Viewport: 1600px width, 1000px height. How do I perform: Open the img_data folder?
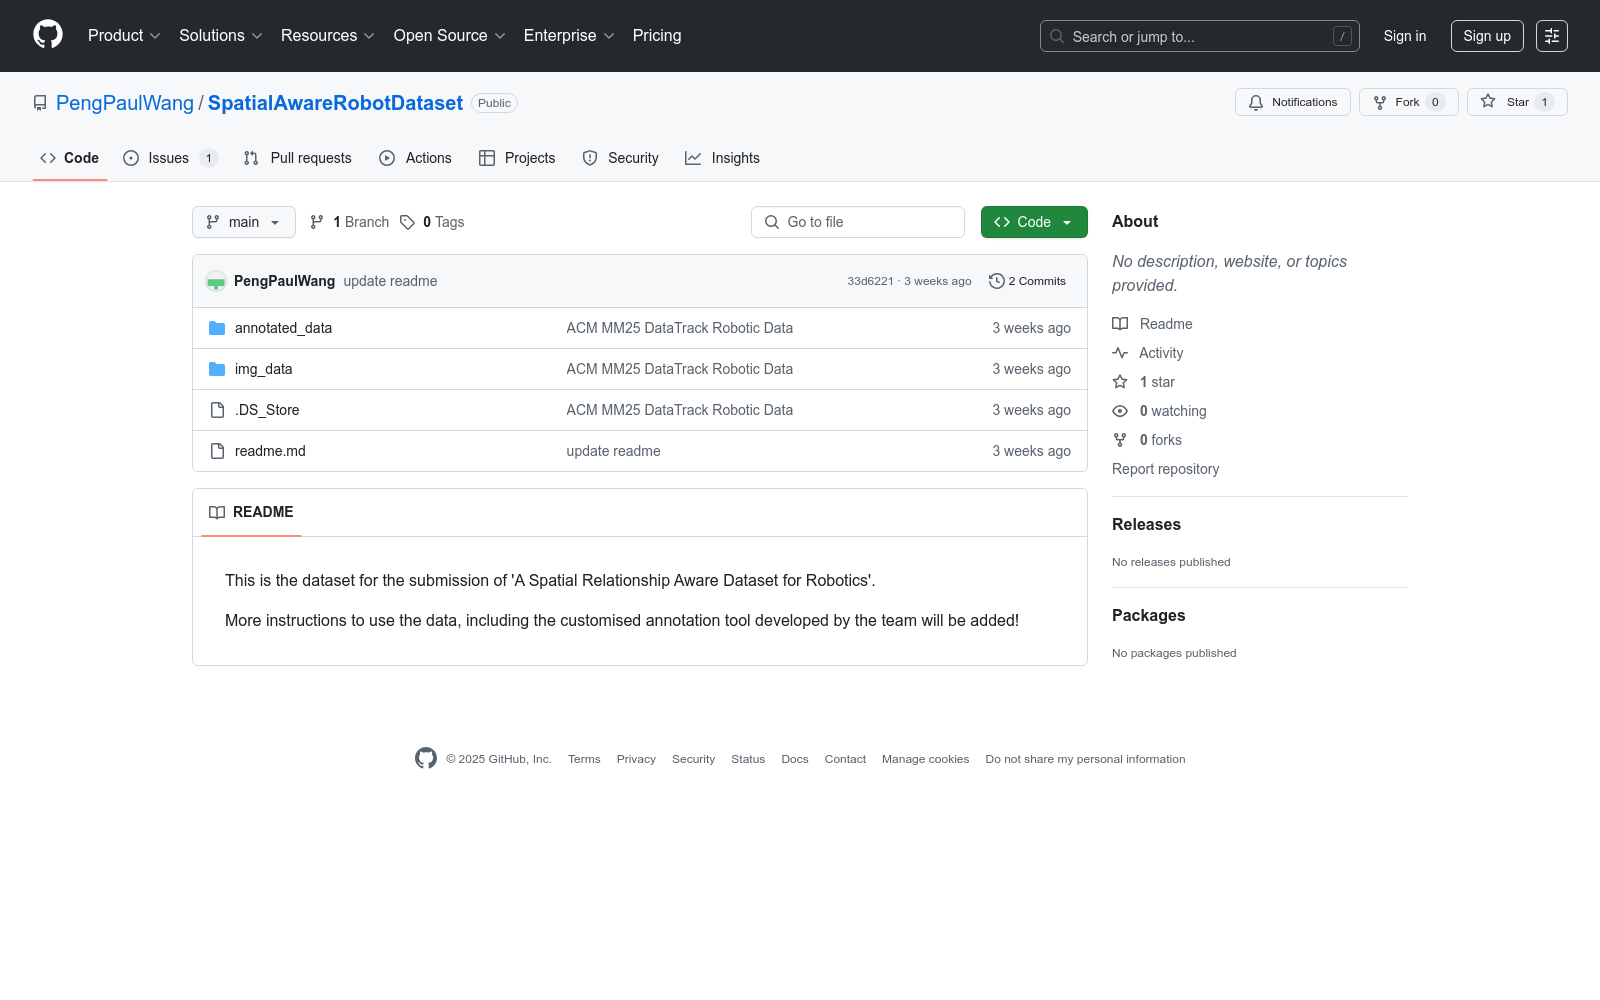pyautogui.click(x=264, y=369)
